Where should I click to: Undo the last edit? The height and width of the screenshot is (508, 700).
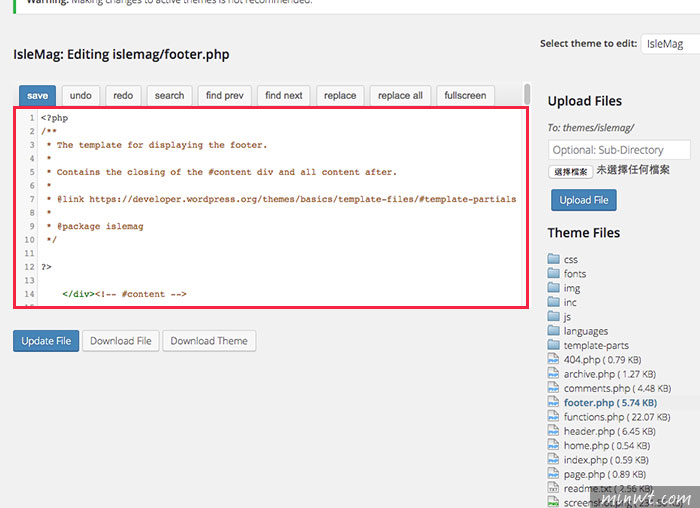point(80,96)
